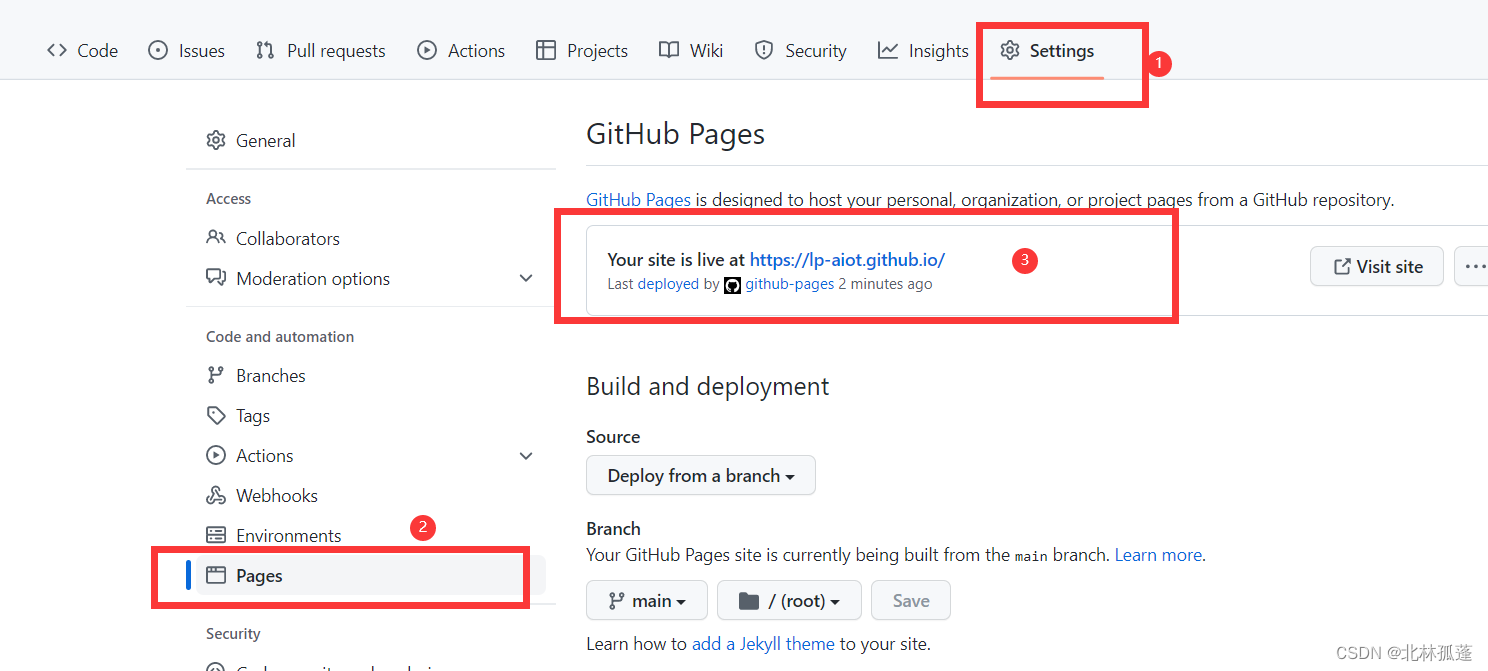The image size is (1488, 671).
Task: Open the main branch dropdown
Action: pyautogui.click(x=647, y=600)
